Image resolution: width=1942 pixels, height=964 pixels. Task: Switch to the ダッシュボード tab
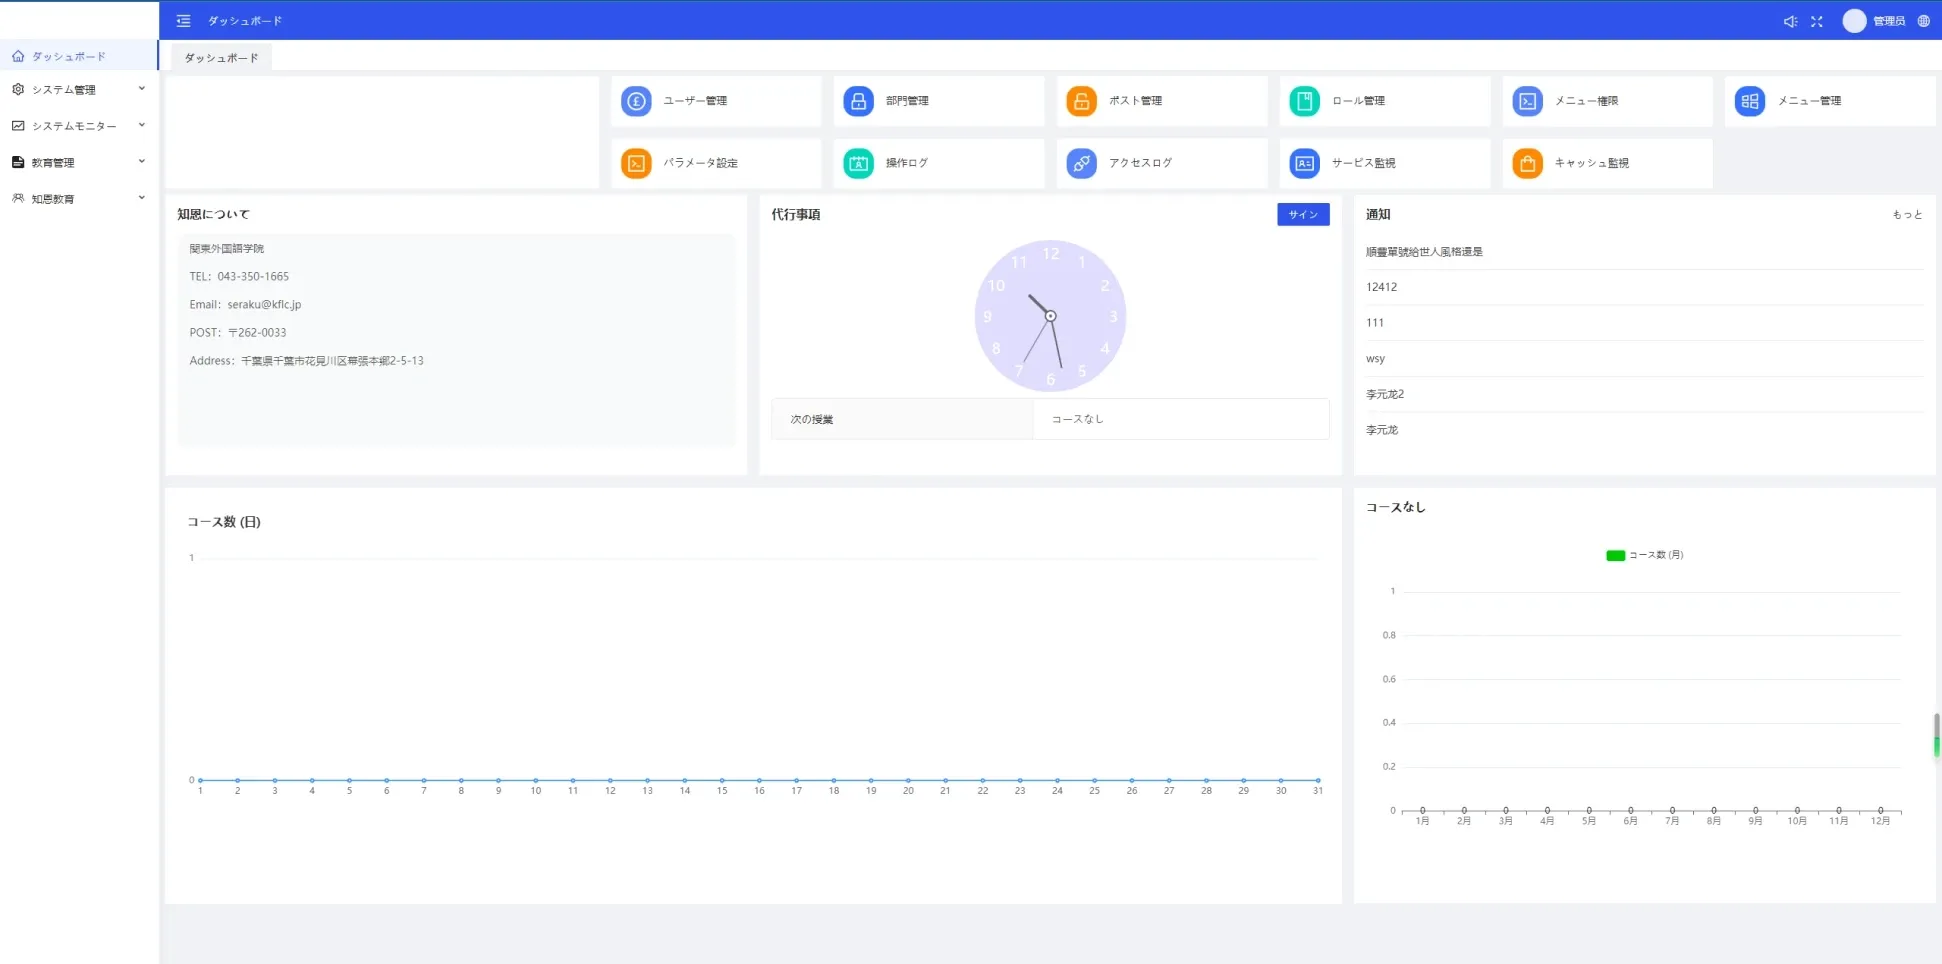221,58
